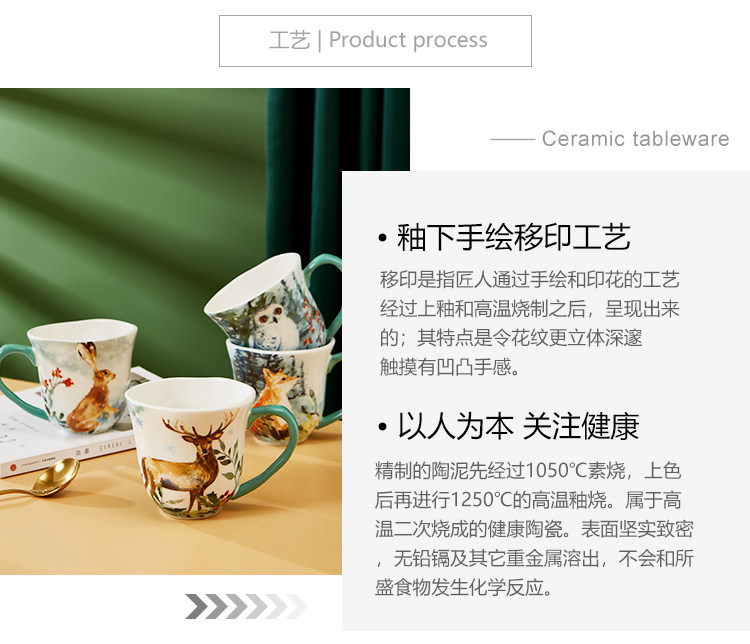Viewport: 750px width, 644px height.
Task: Click the owl mug on top
Action: click(x=273, y=301)
